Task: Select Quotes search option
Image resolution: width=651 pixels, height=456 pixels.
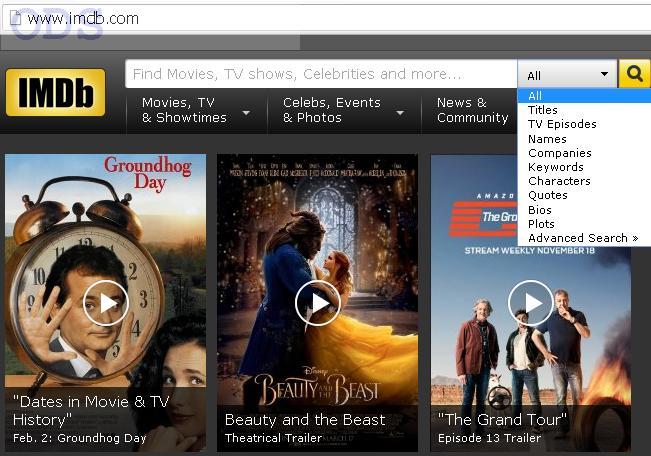Action: 547,195
